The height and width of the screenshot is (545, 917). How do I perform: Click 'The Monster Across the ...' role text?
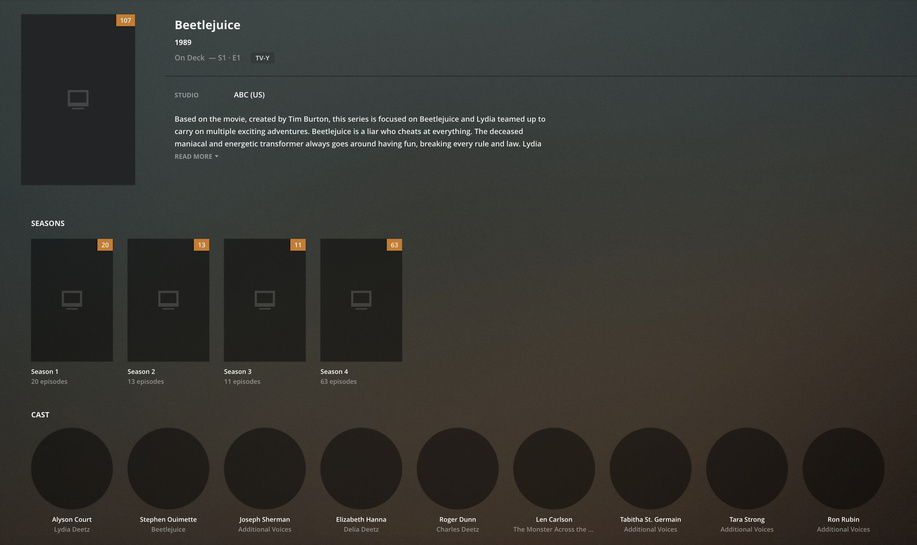tap(553, 530)
